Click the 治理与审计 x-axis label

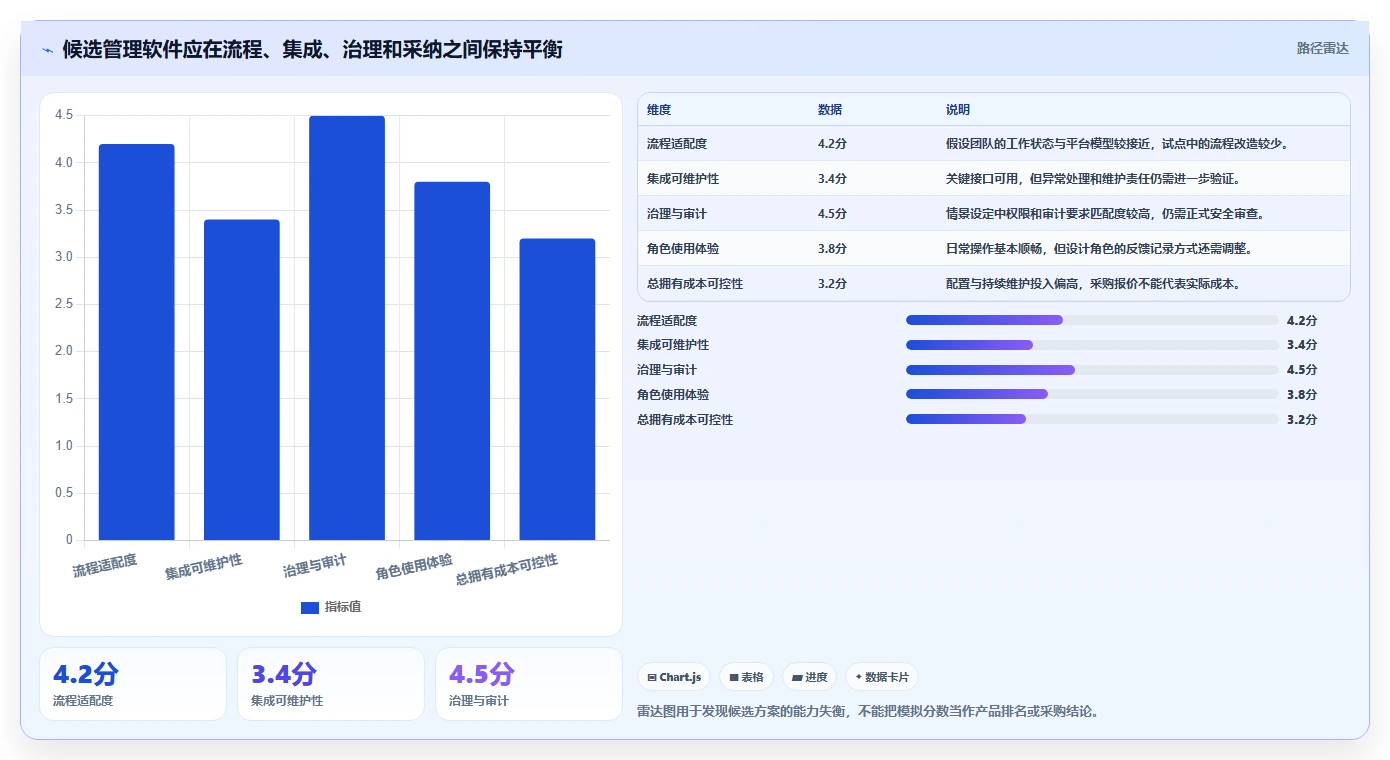[x=315, y=566]
